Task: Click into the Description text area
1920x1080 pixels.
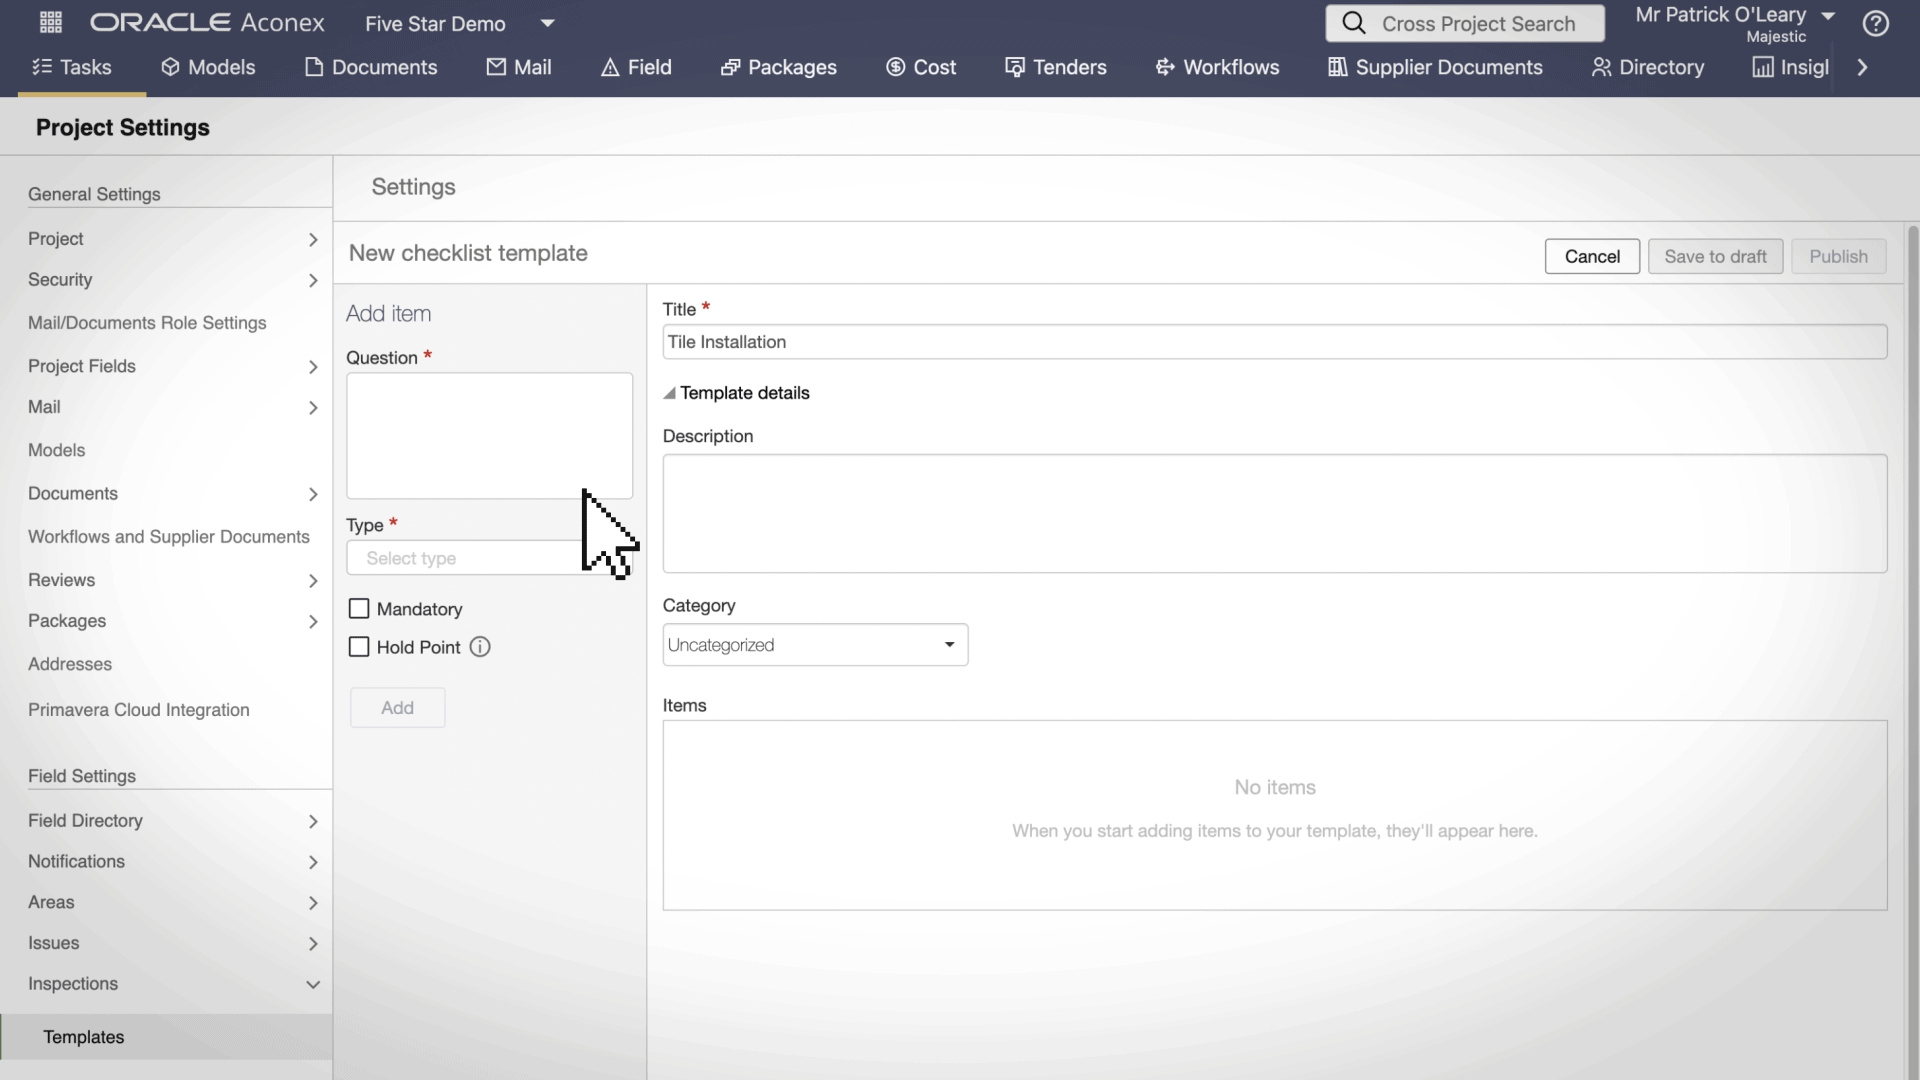Action: pyautogui.click(x=1274, y=514)
